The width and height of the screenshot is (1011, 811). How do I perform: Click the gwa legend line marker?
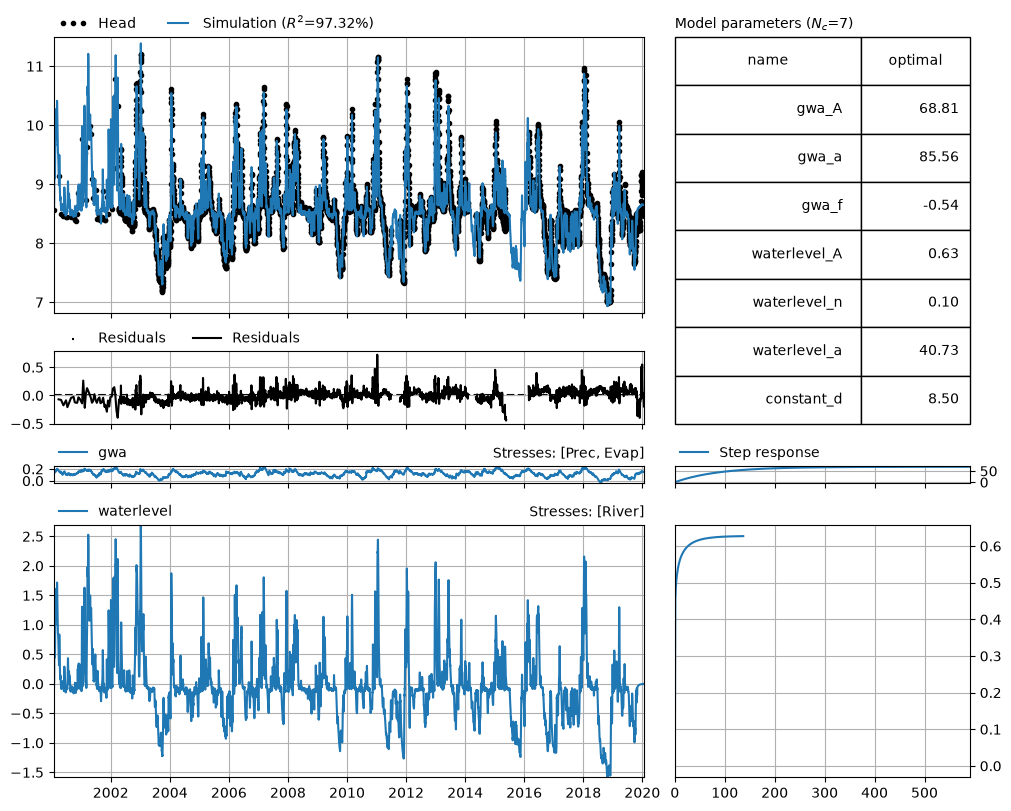pos(73,453)
